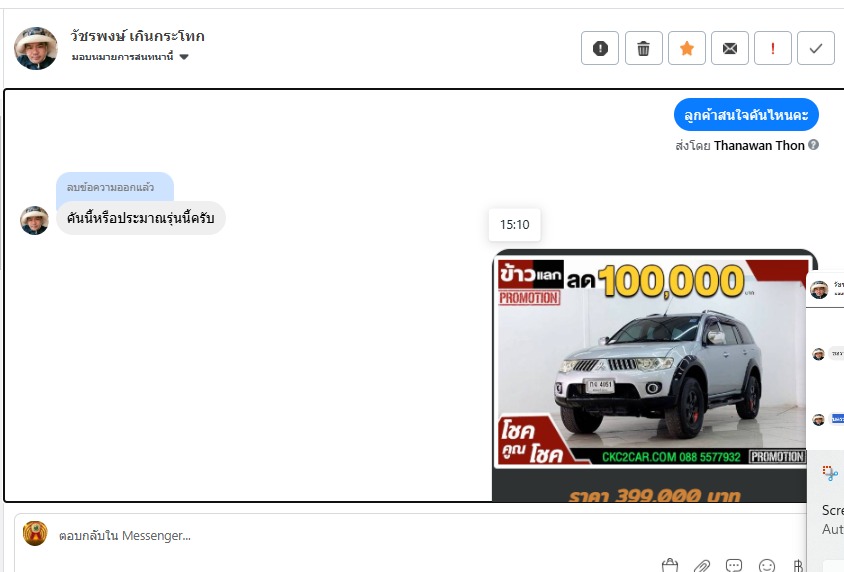Click sender avatar beside customer message

(34, 220)
